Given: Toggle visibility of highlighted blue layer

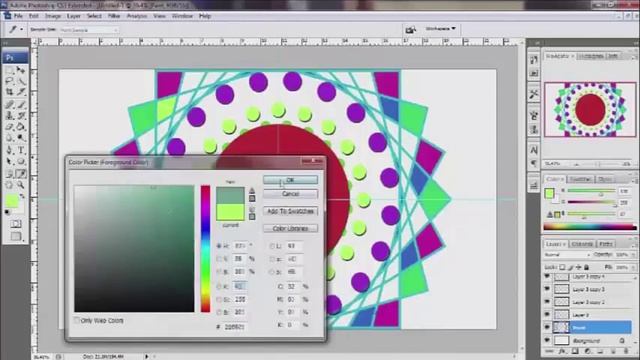Looking at the screenshot, I should [x=547, y=327].
